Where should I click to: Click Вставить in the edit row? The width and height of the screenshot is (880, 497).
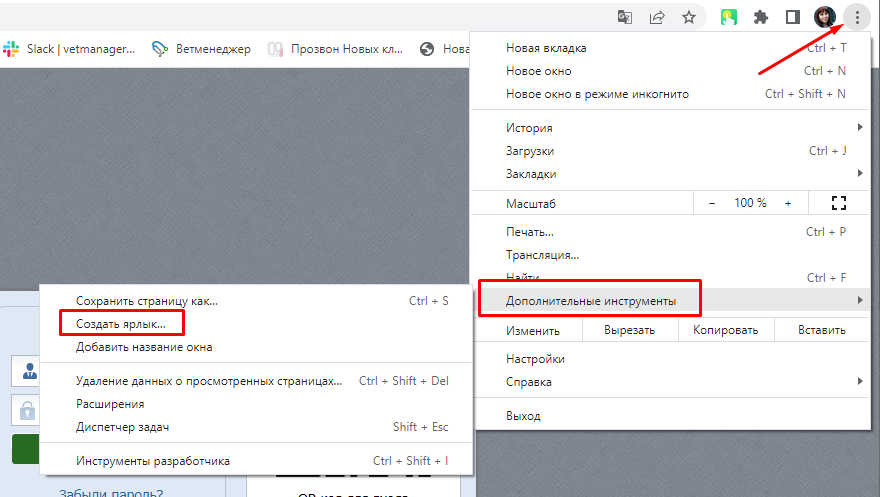822,330
